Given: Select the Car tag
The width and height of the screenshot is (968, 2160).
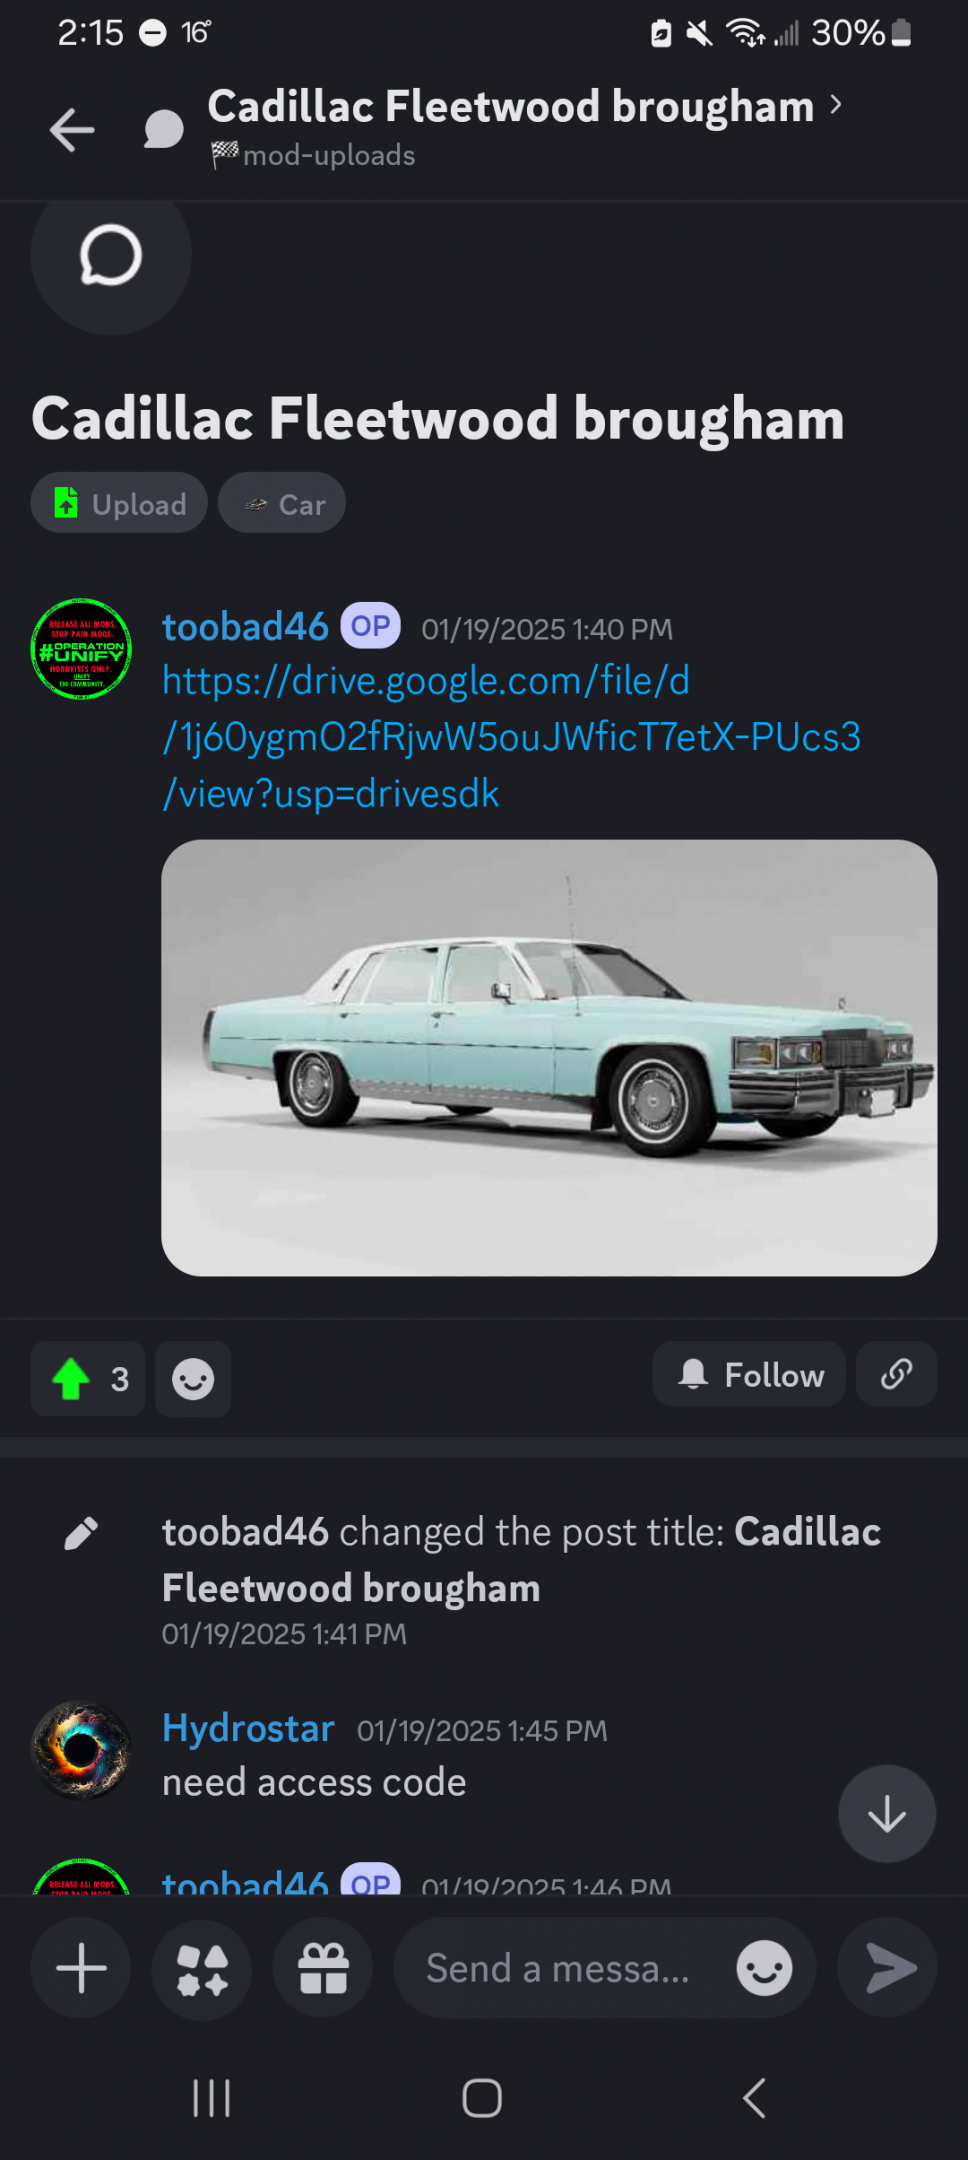Looking at the screenshot, I should [282, 503].
